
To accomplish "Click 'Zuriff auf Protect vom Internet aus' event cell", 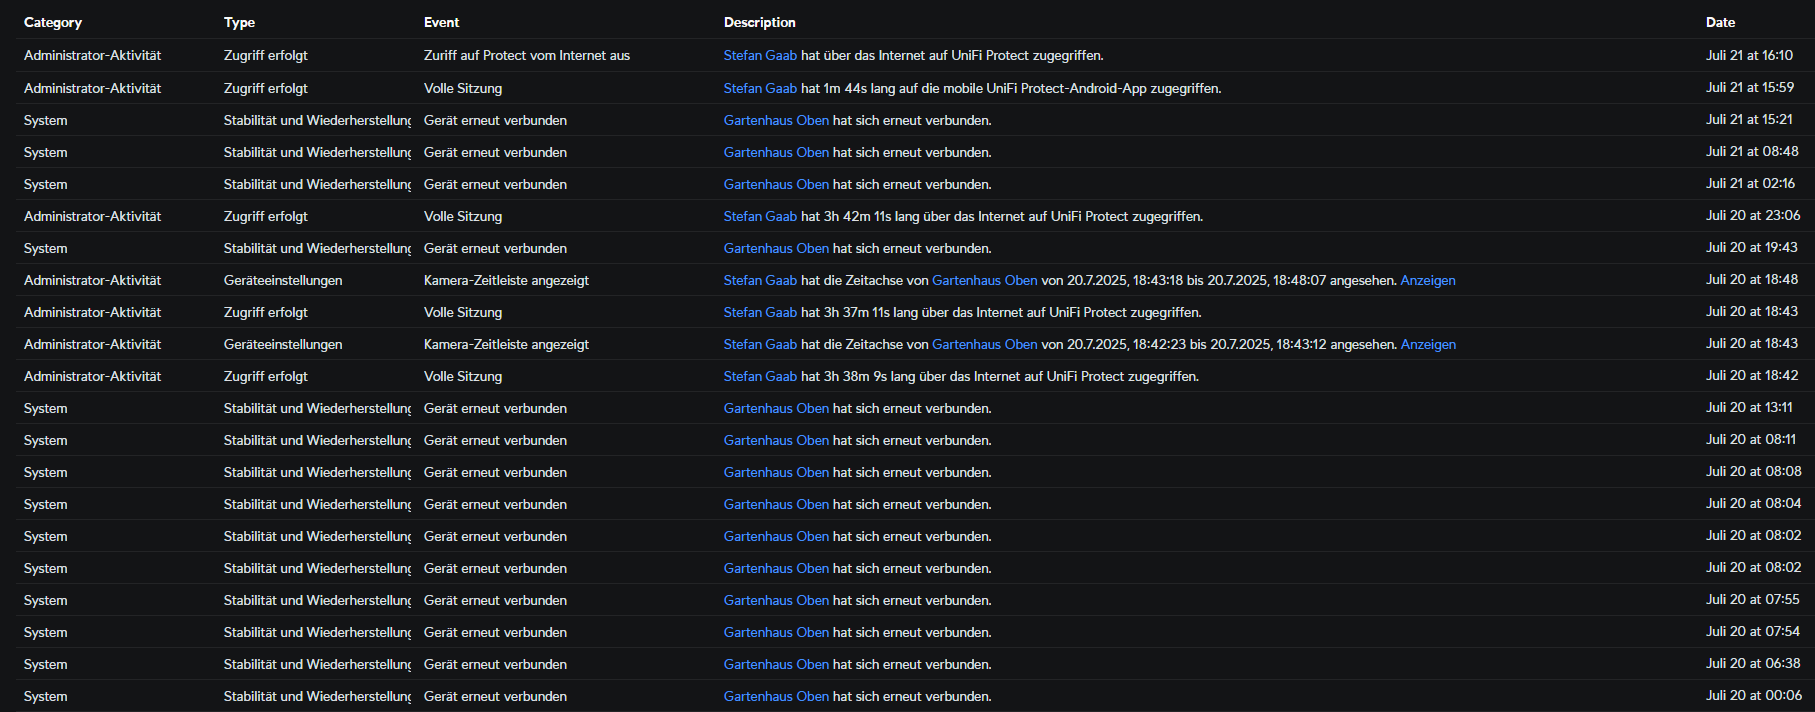I will [527, 56].
